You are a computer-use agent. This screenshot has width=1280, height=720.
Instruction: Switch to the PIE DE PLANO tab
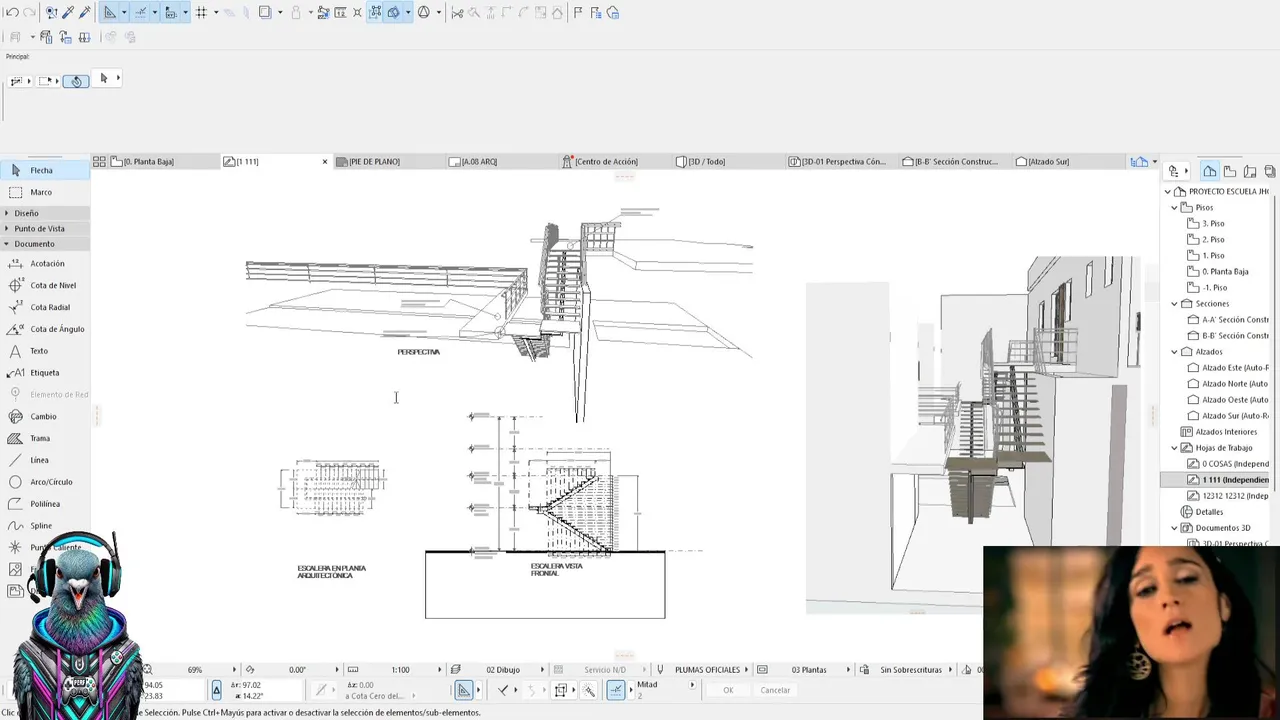(x=389, y=161)
